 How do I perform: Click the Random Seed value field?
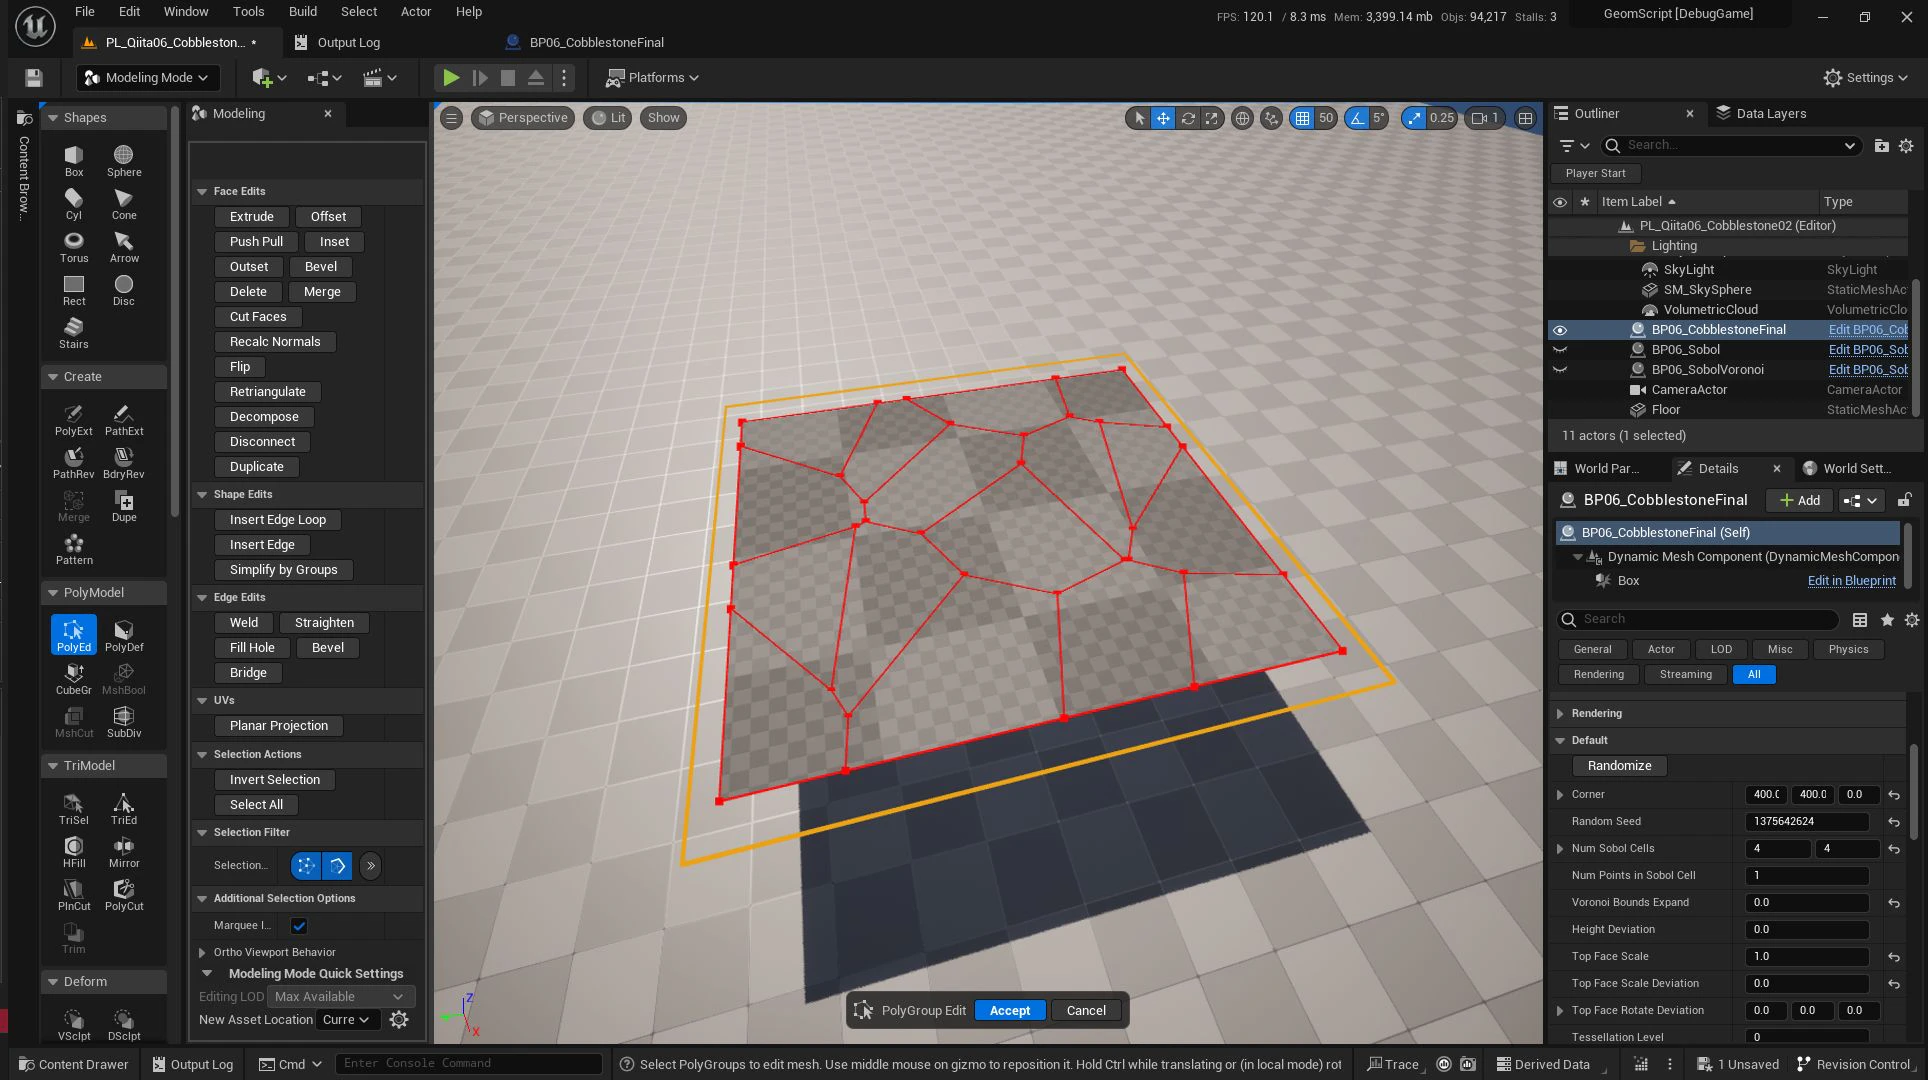[x=1807, y=822]
